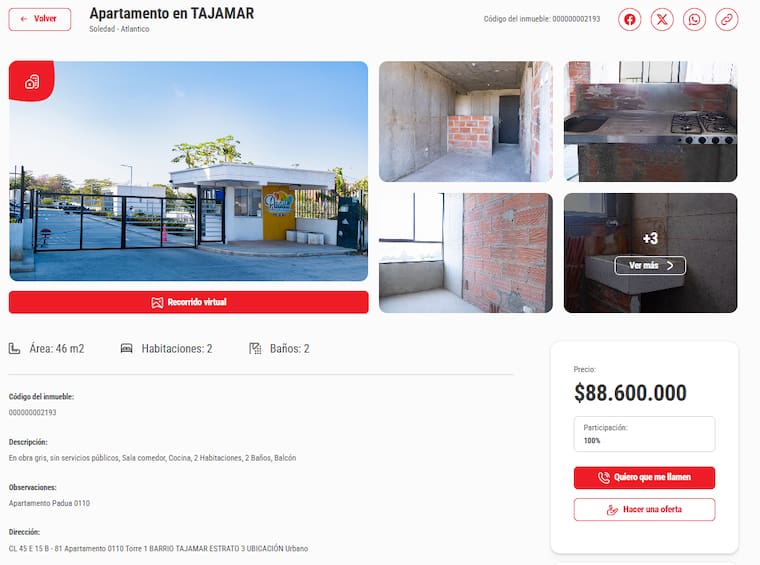
Task: Click the bathrooms icon
Action: (x=255, y=348)
